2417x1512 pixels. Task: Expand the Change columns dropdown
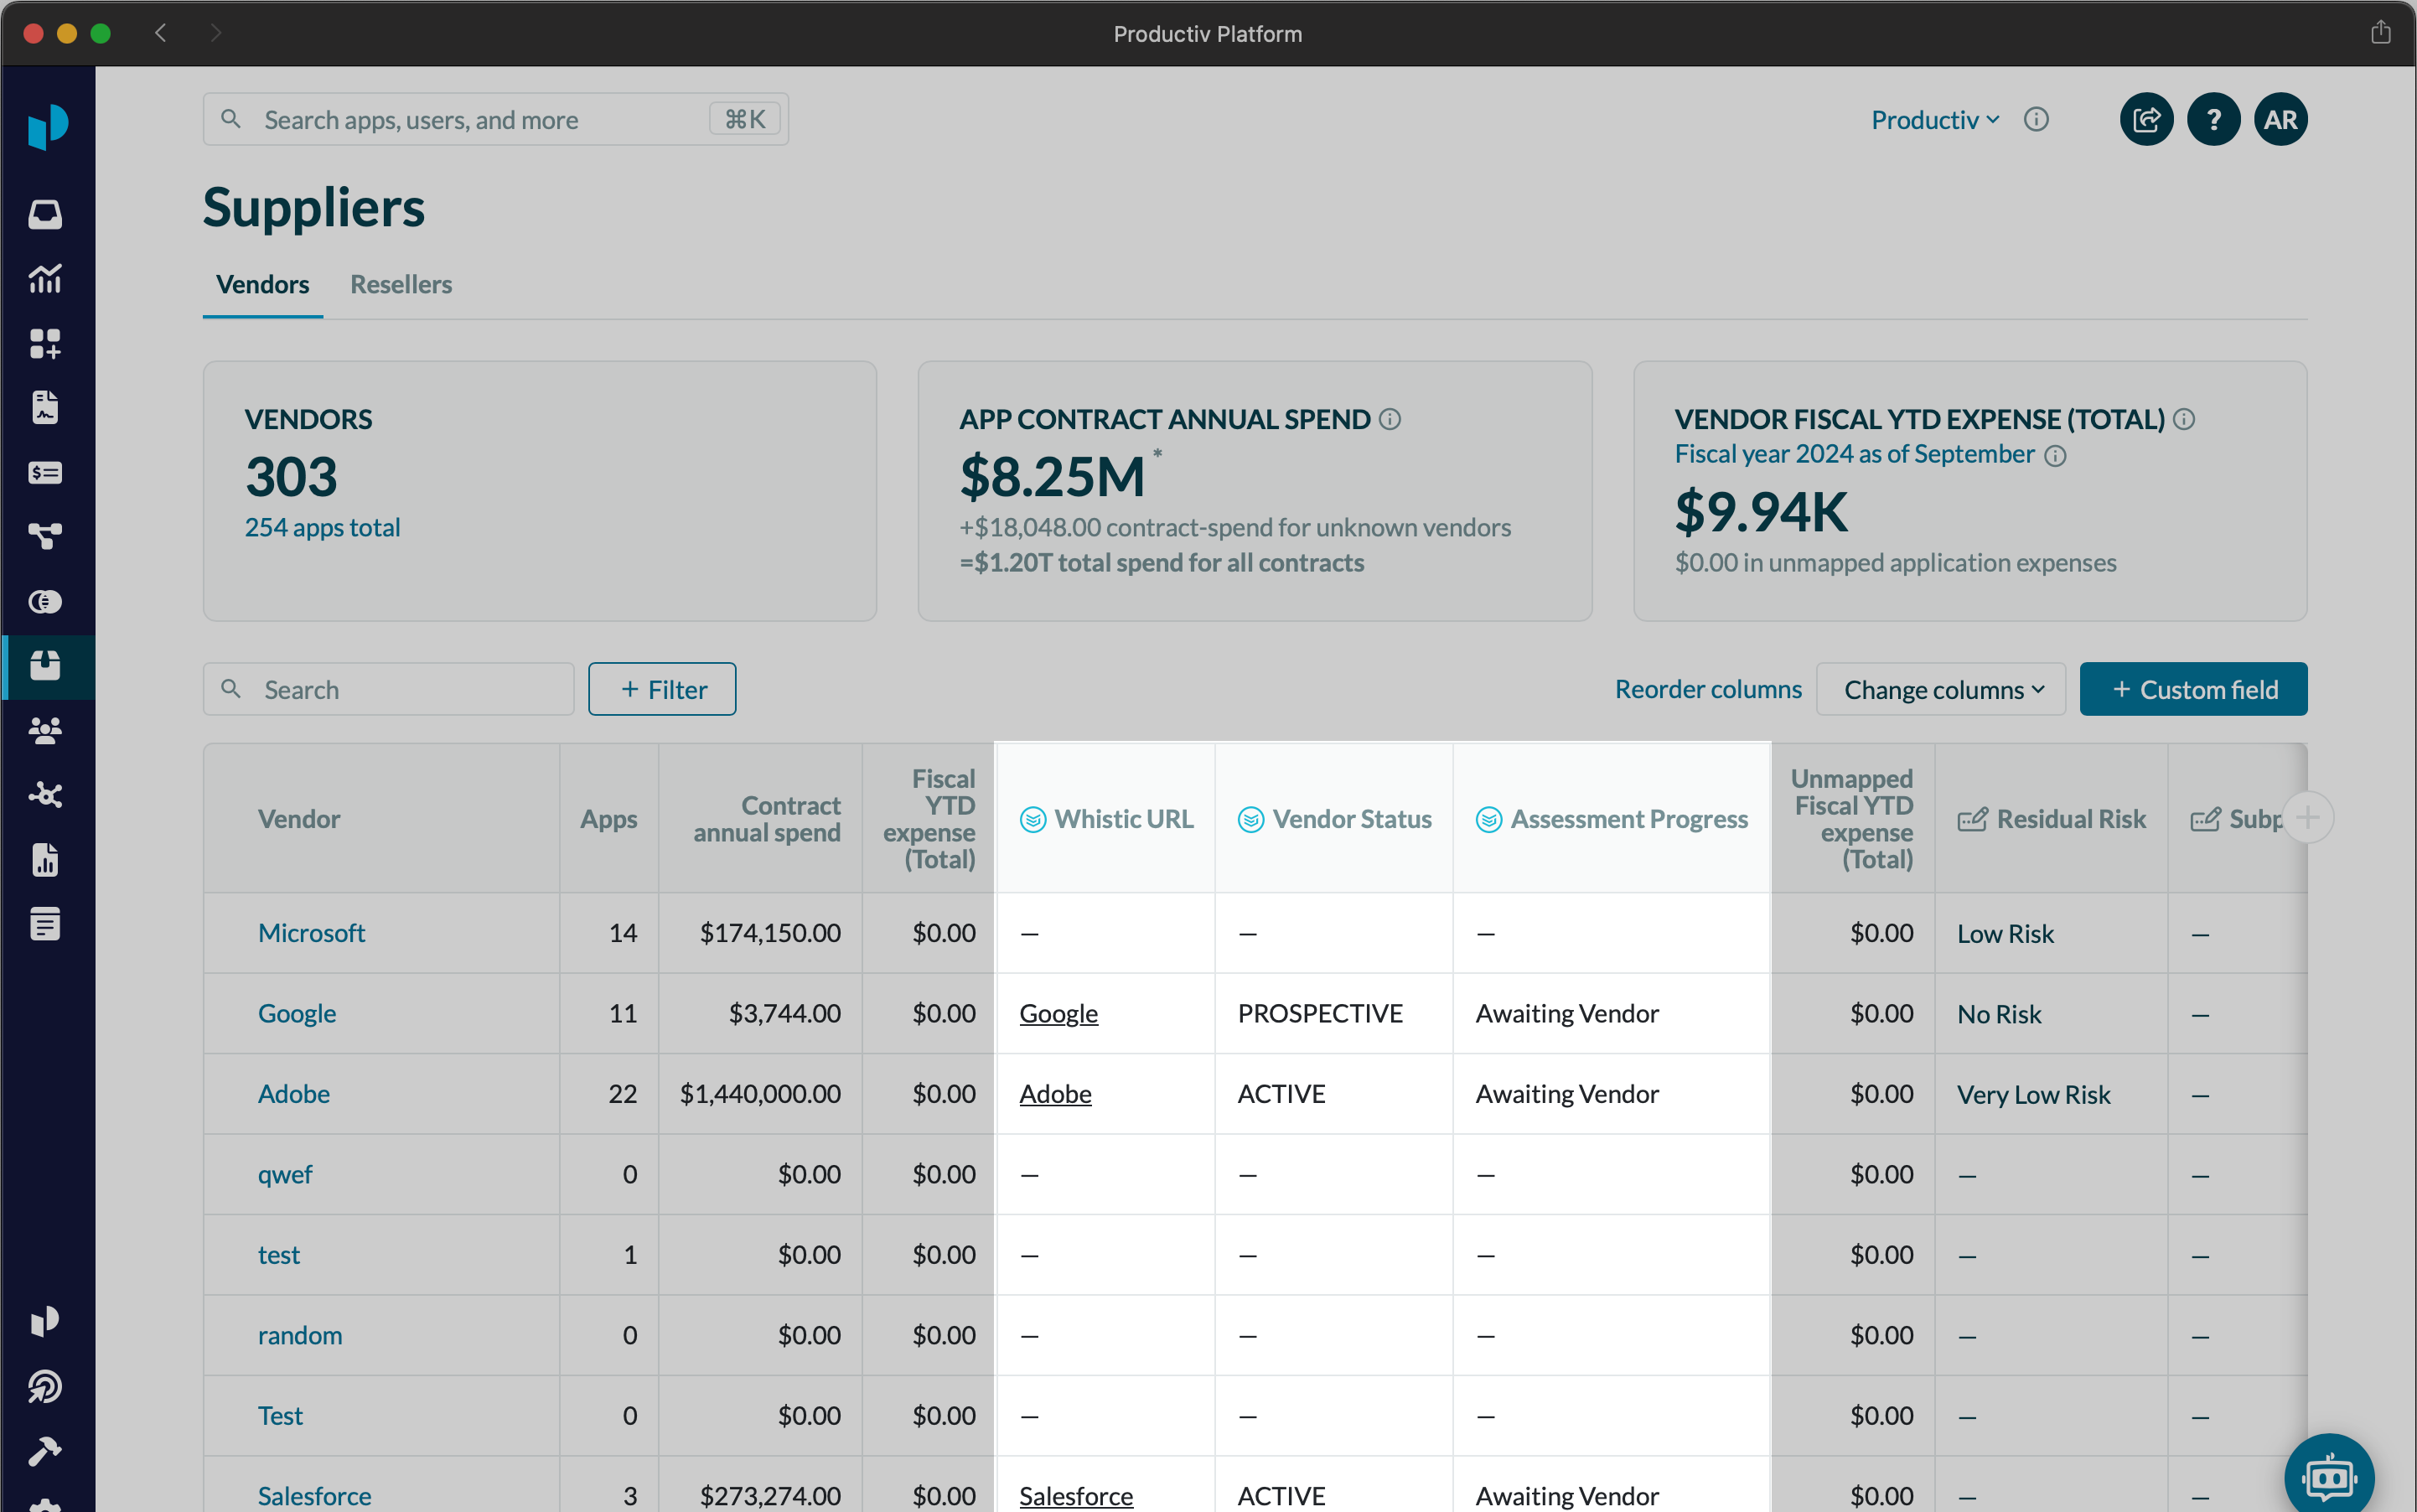(1940, 690)
